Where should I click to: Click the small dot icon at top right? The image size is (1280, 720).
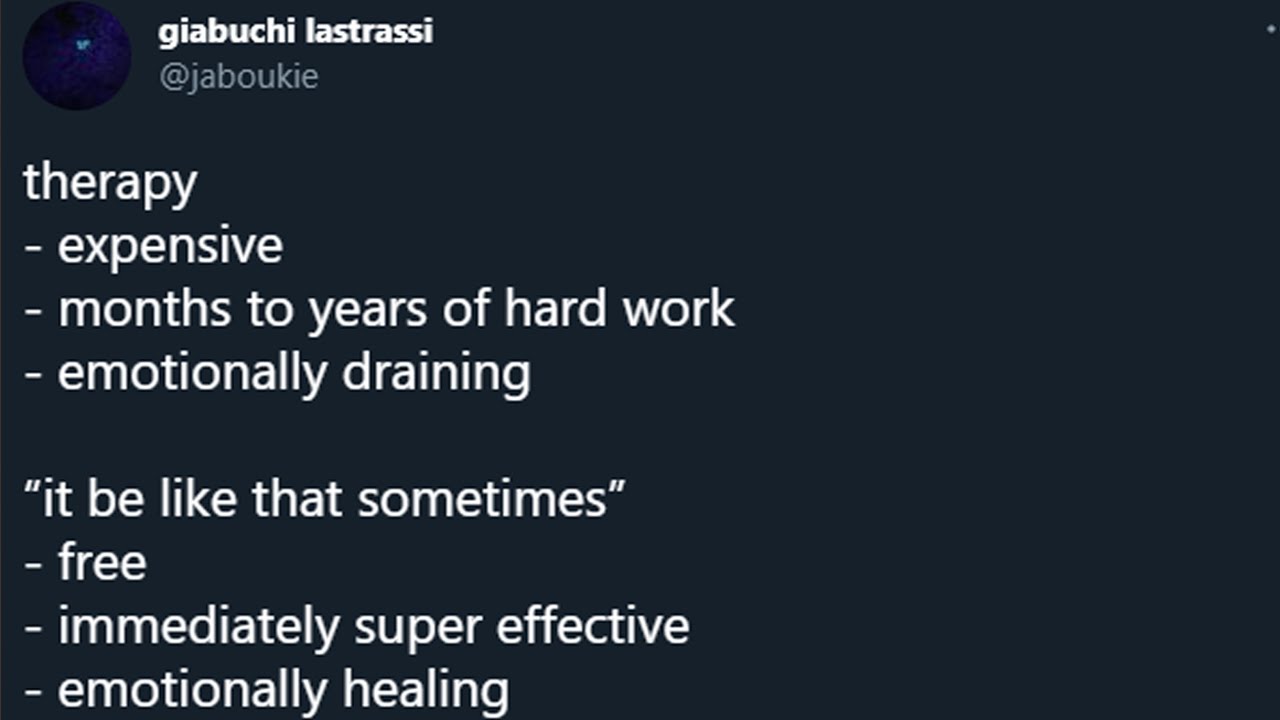coord(1271,31)
